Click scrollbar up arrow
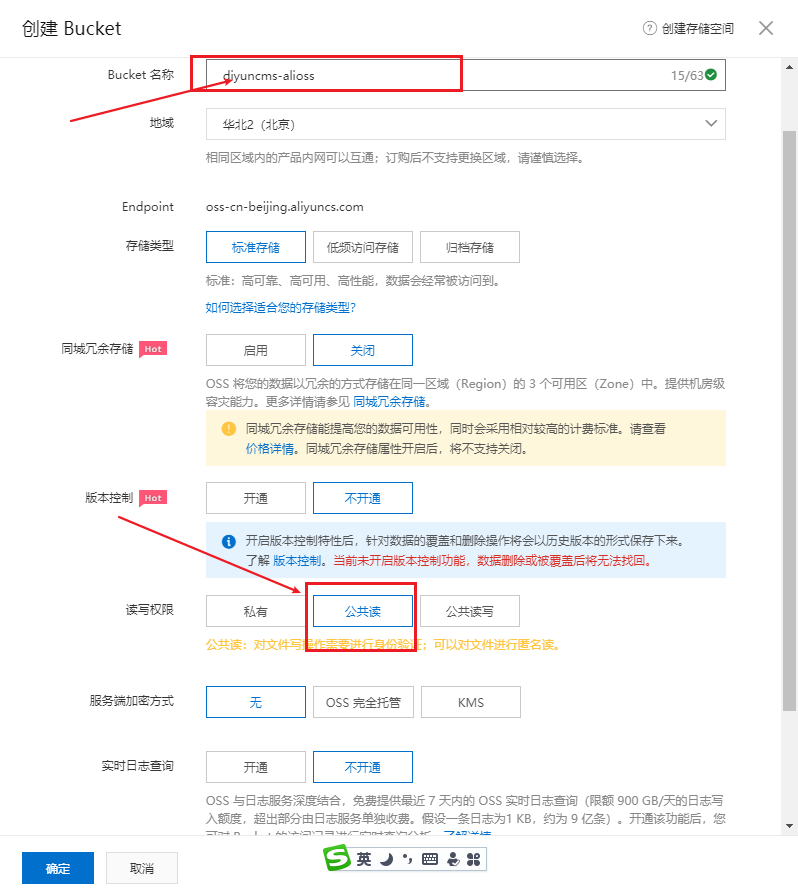This screenshot has width=798, height=889. (x=789, y=67)
